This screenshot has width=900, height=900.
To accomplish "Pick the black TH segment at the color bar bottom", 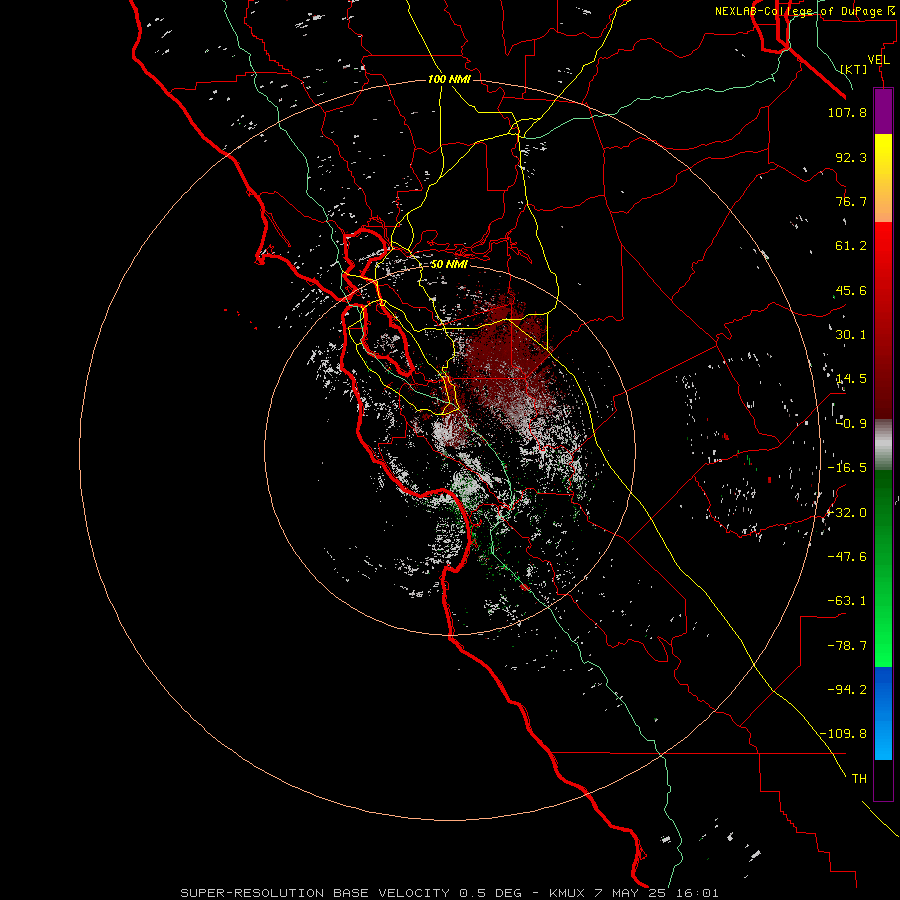I will 883,780.
